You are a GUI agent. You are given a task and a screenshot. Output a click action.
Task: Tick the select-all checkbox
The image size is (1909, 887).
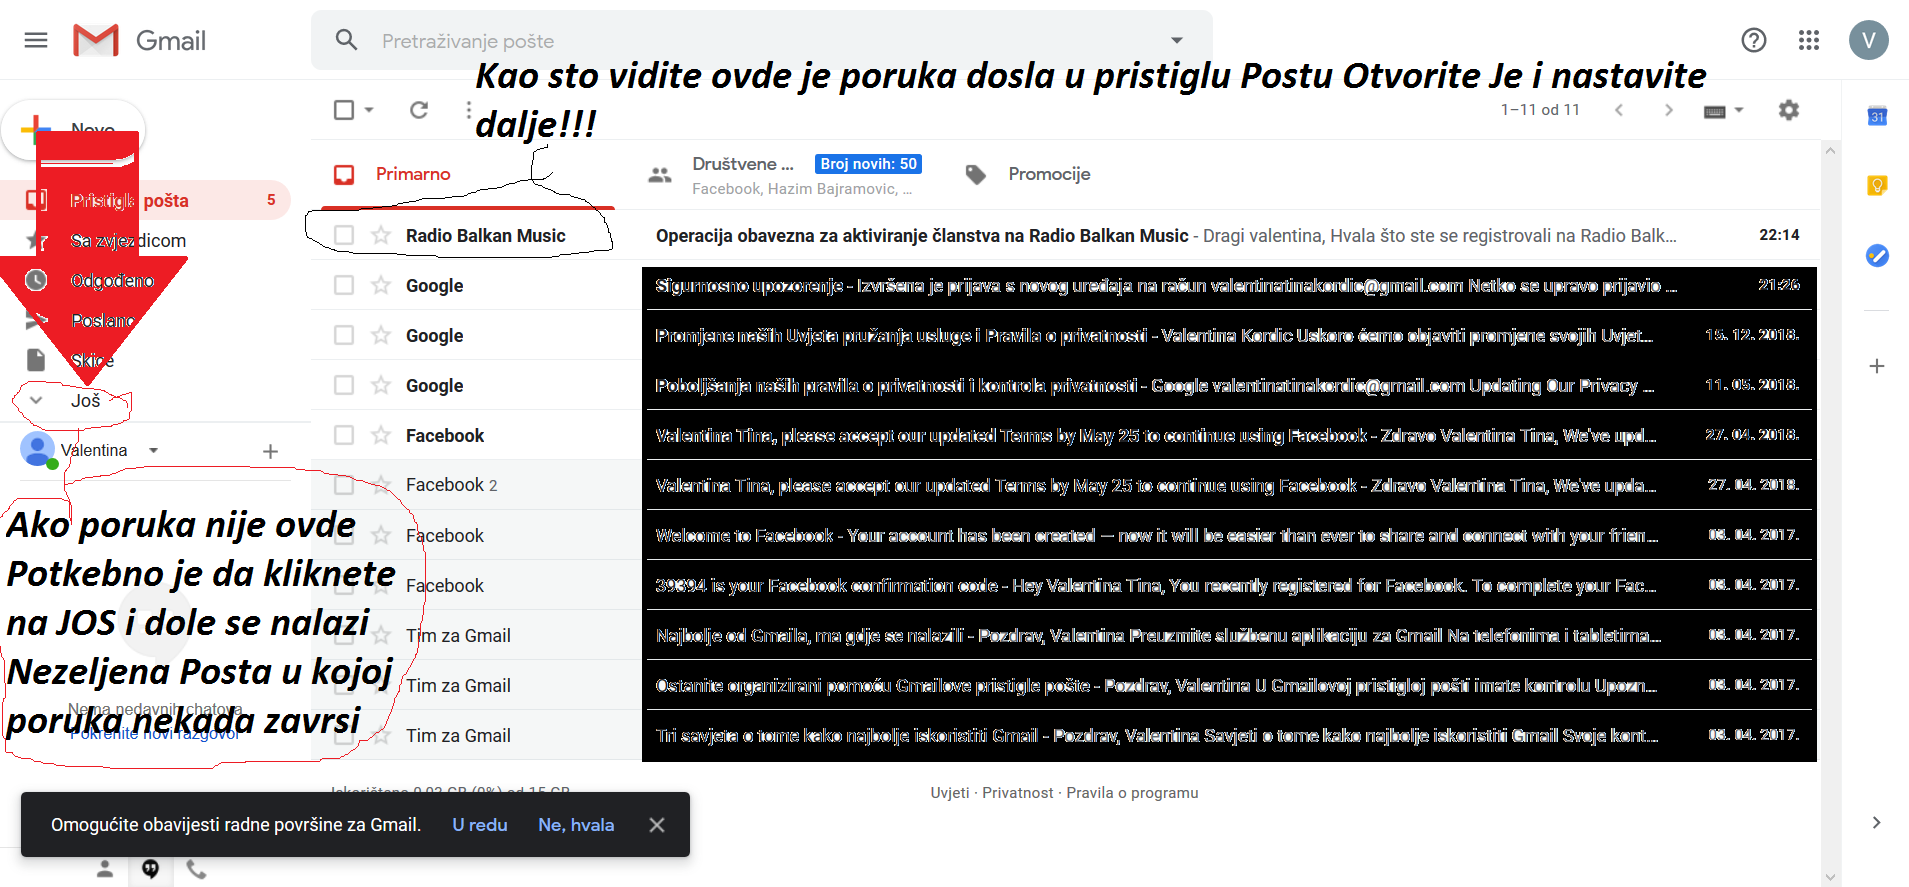(x=344, y=110)
